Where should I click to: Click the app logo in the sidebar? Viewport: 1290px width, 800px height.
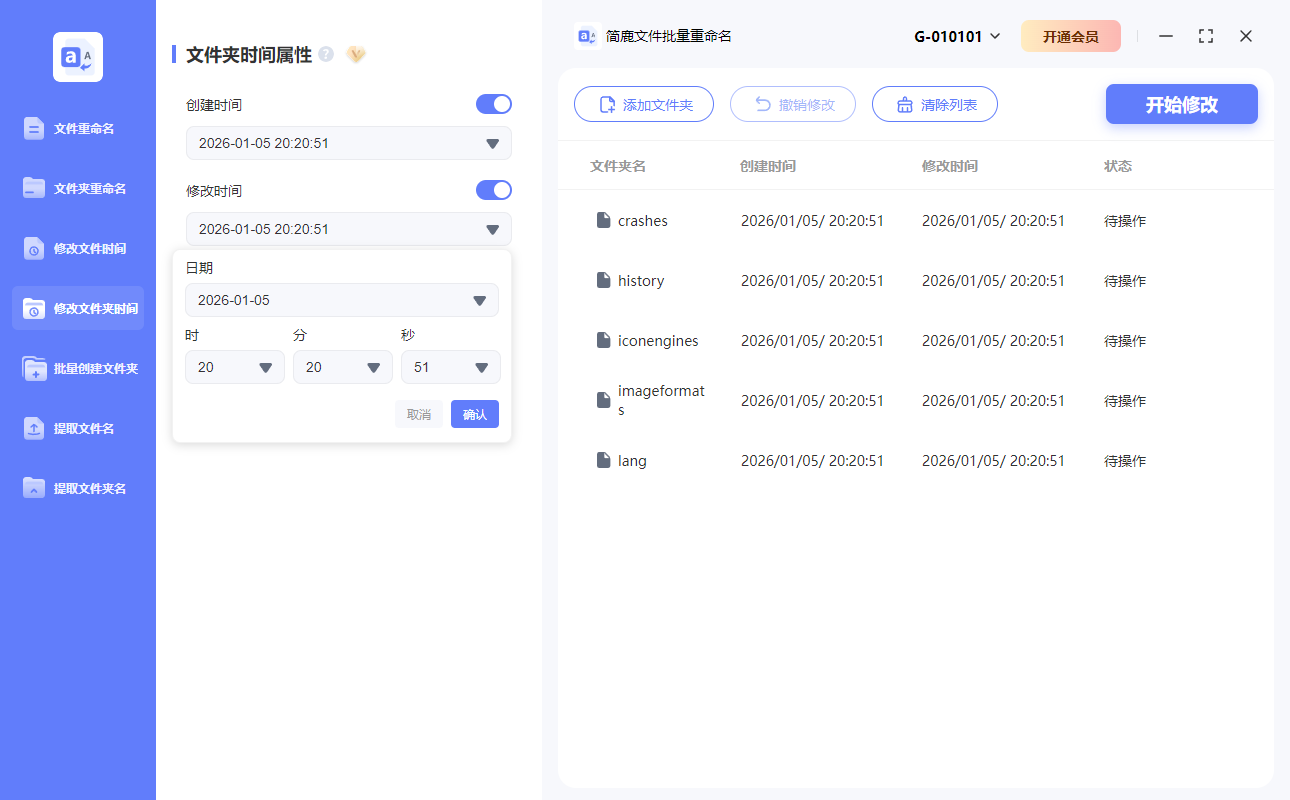pos(77,57)
